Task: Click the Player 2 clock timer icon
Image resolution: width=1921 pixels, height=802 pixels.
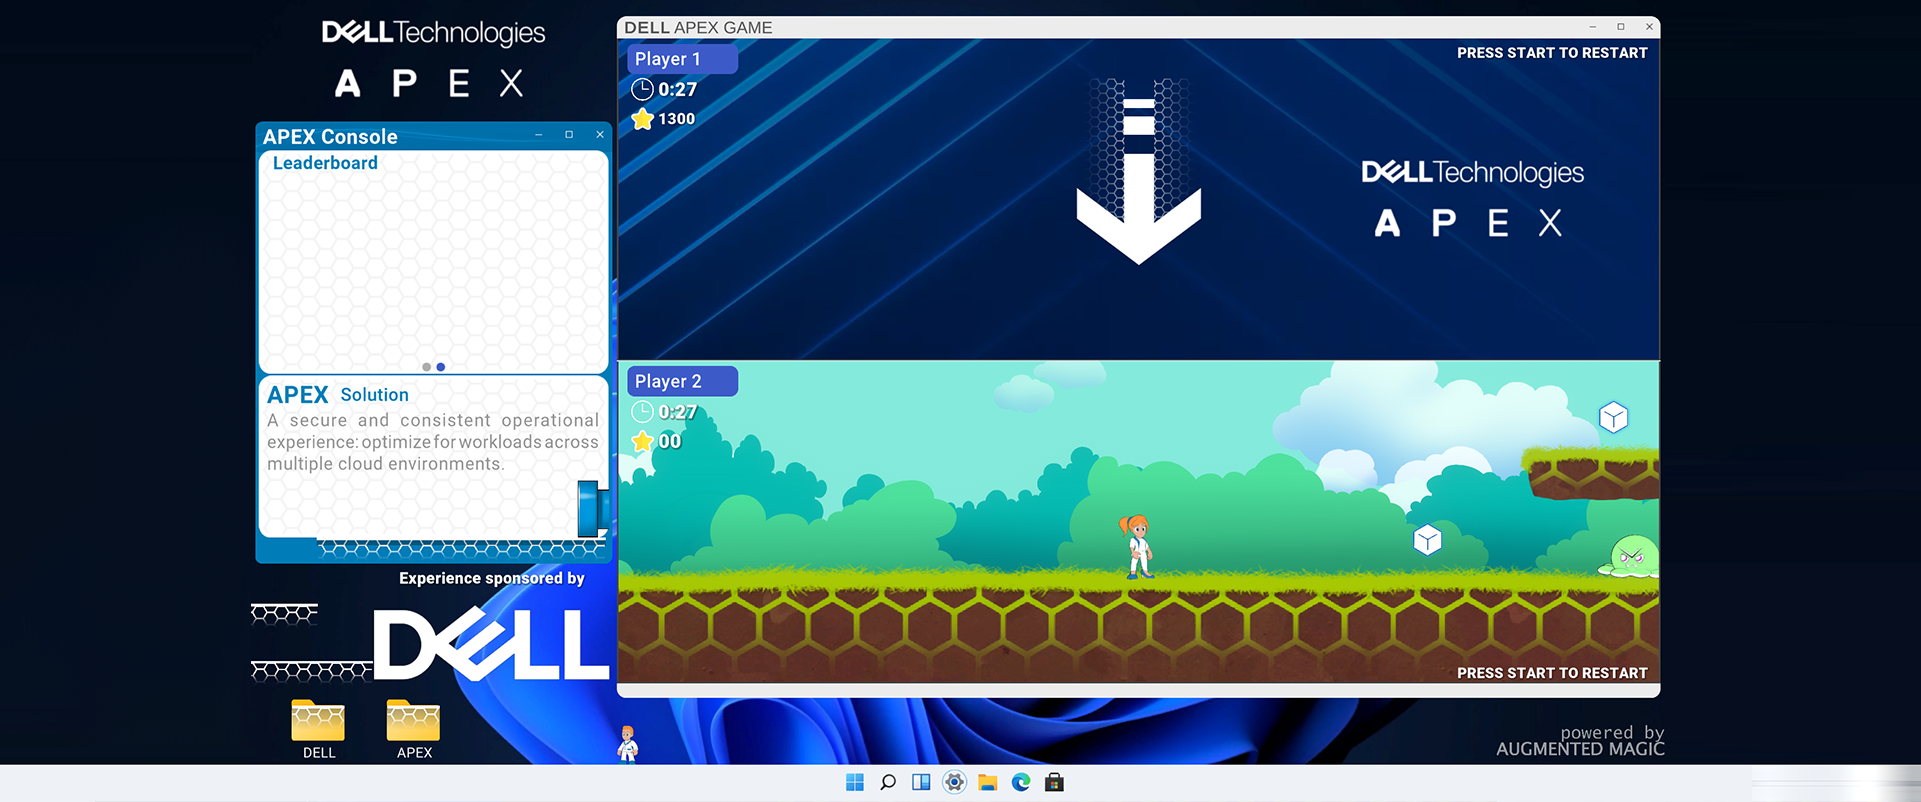Action: (x=642, y=412)
